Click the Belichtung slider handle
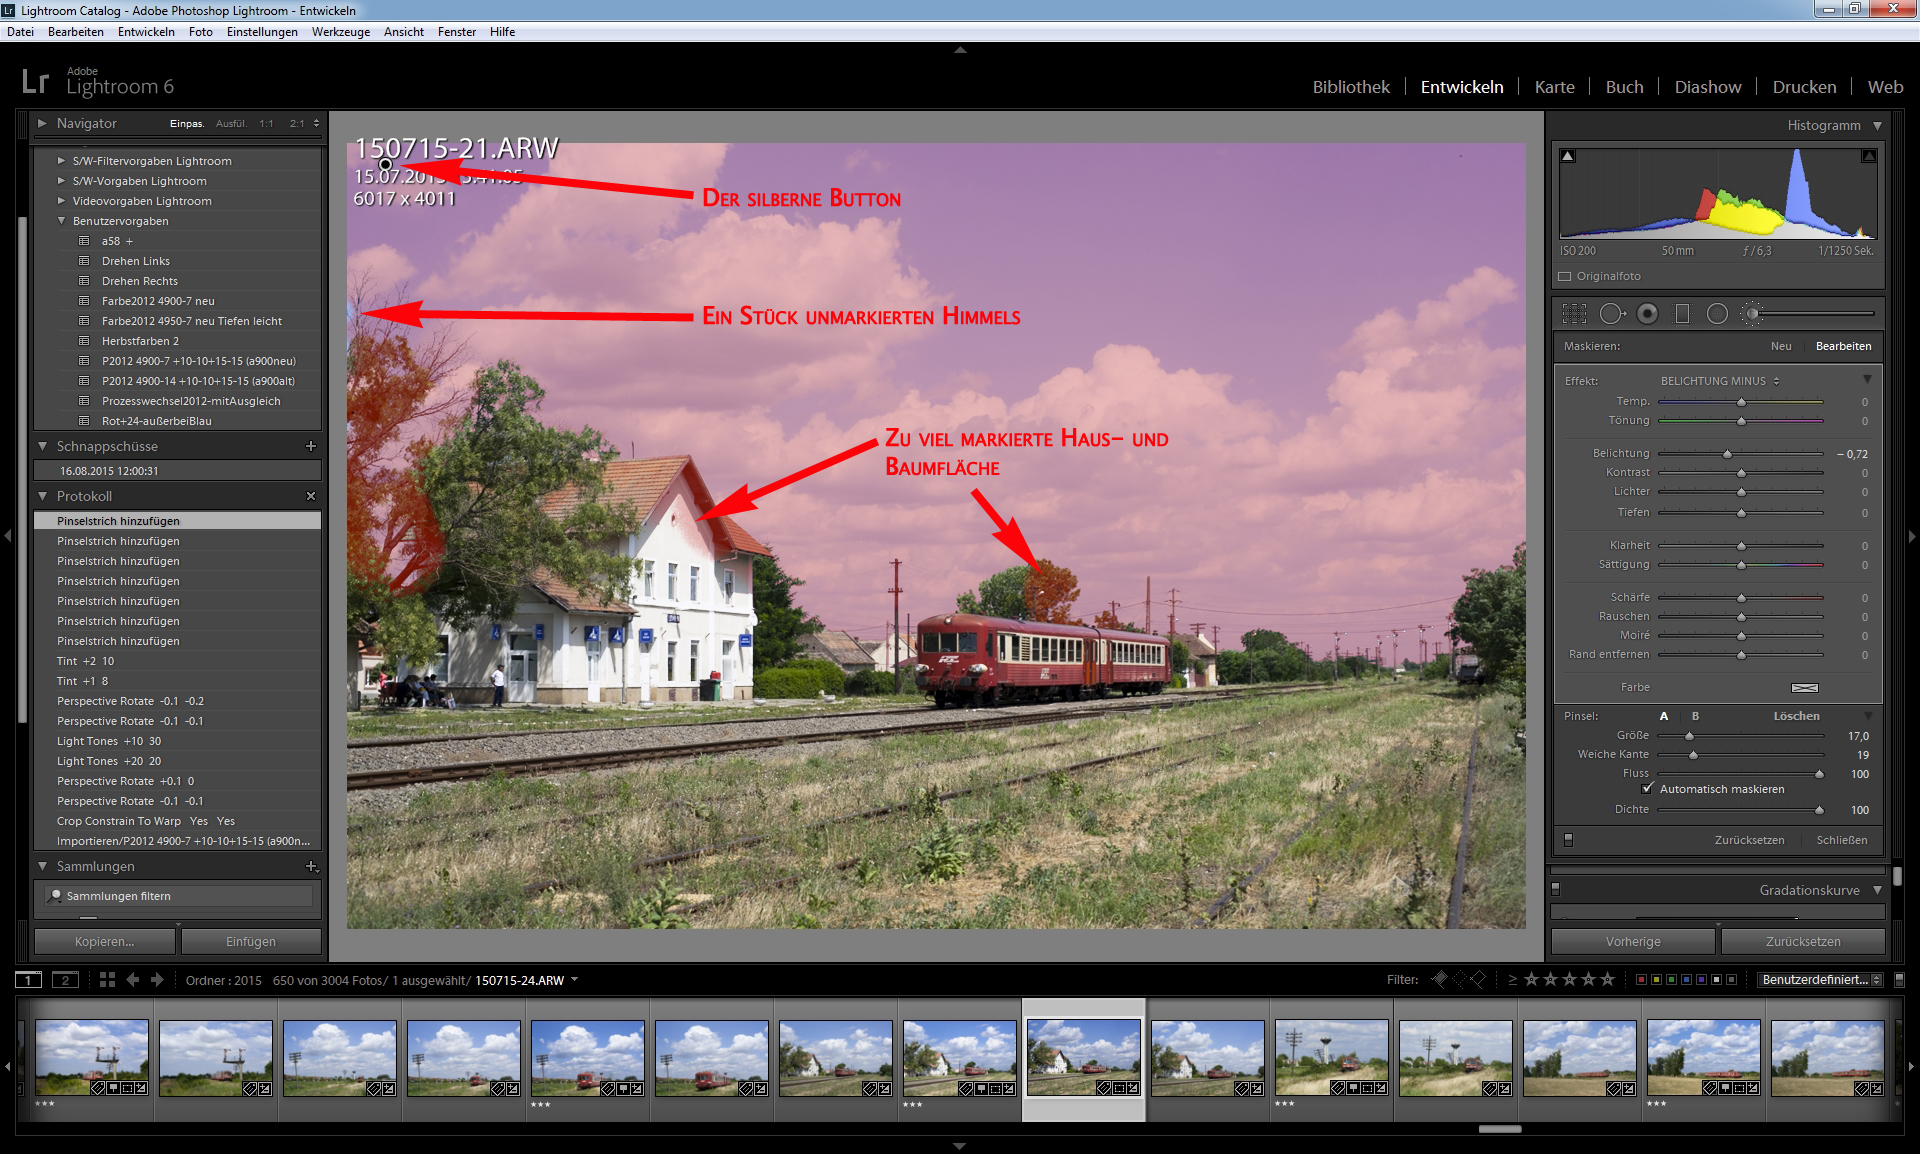The image size is (1920, 1154). pos(1727,454)
